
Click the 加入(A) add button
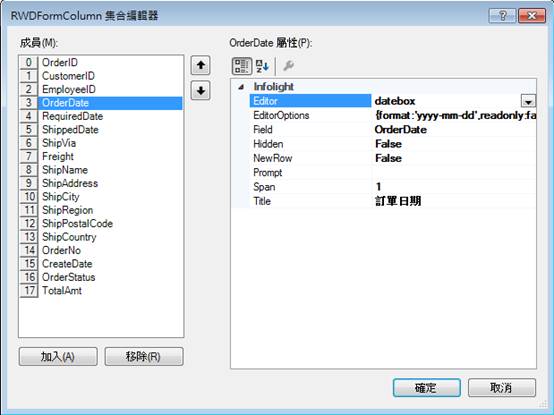58,357
